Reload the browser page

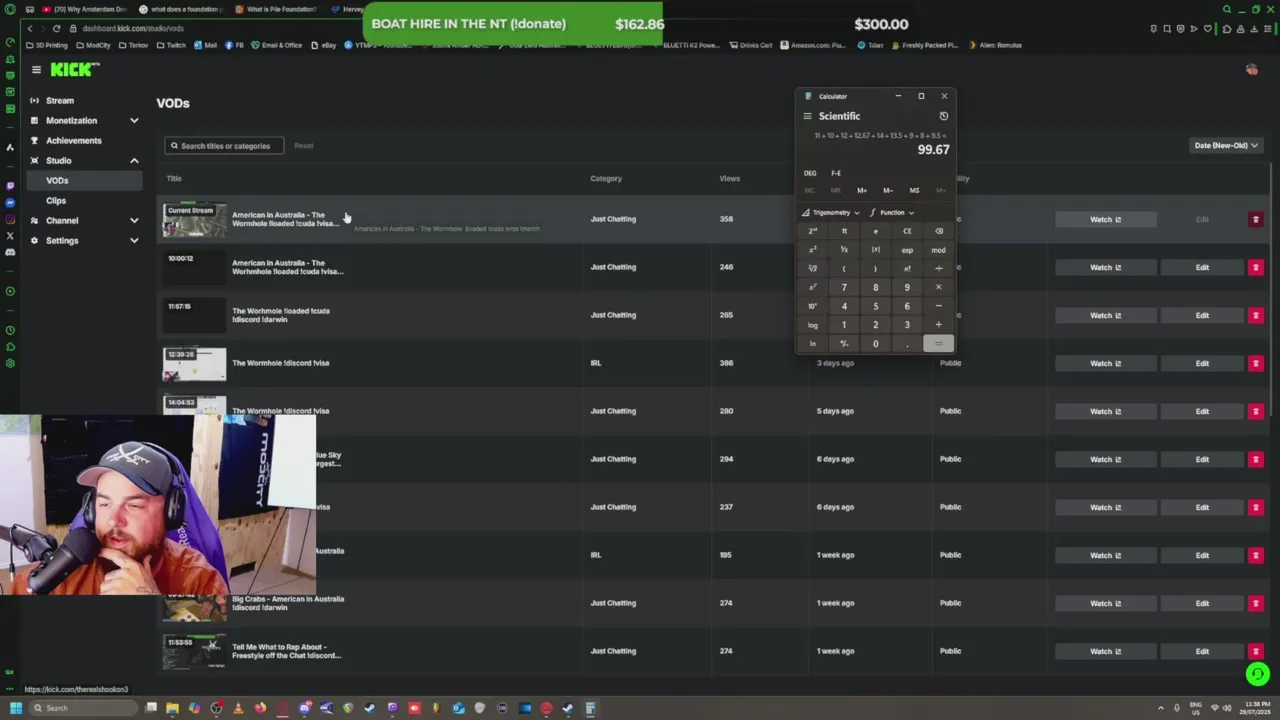coord(56,28)
